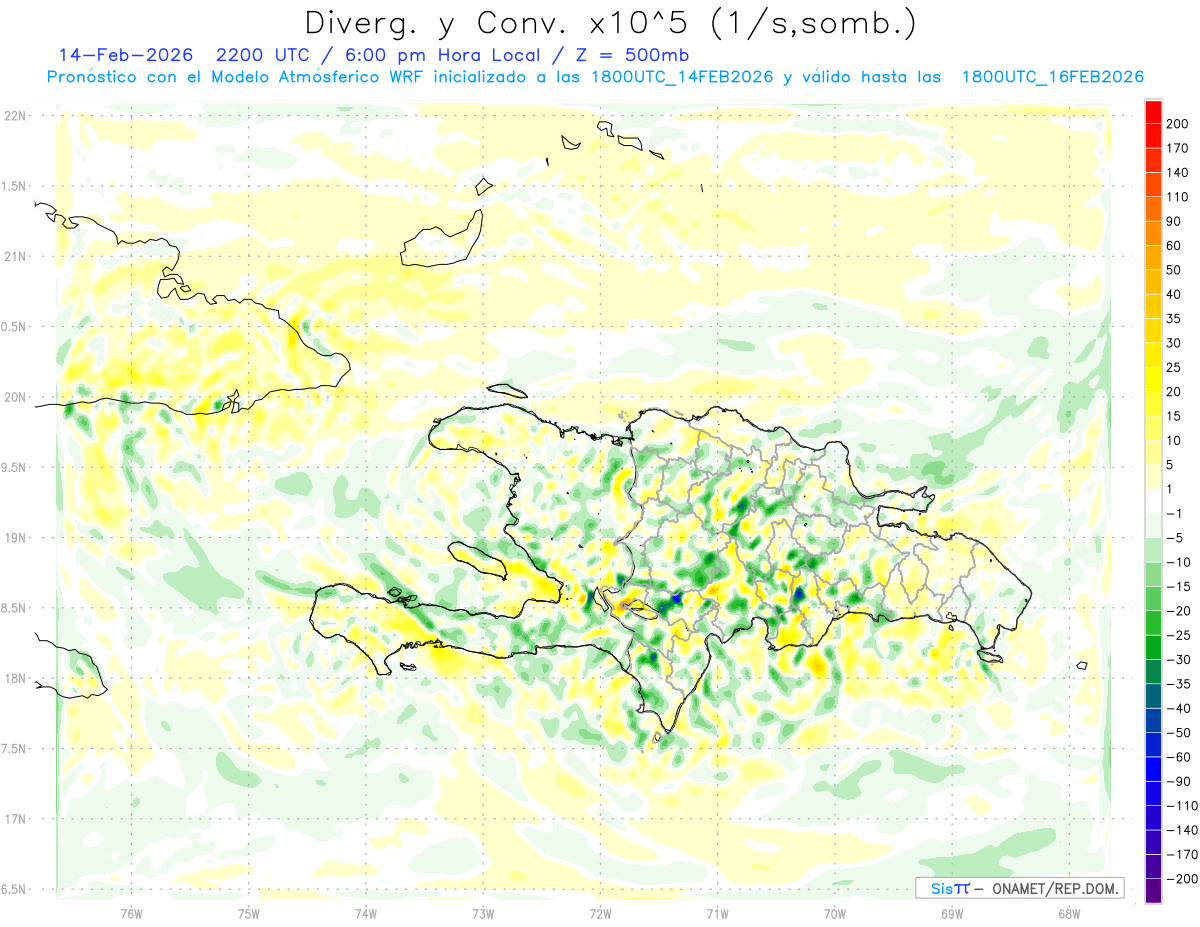Click the '-1' colorbar label

tap(1176, 513)
